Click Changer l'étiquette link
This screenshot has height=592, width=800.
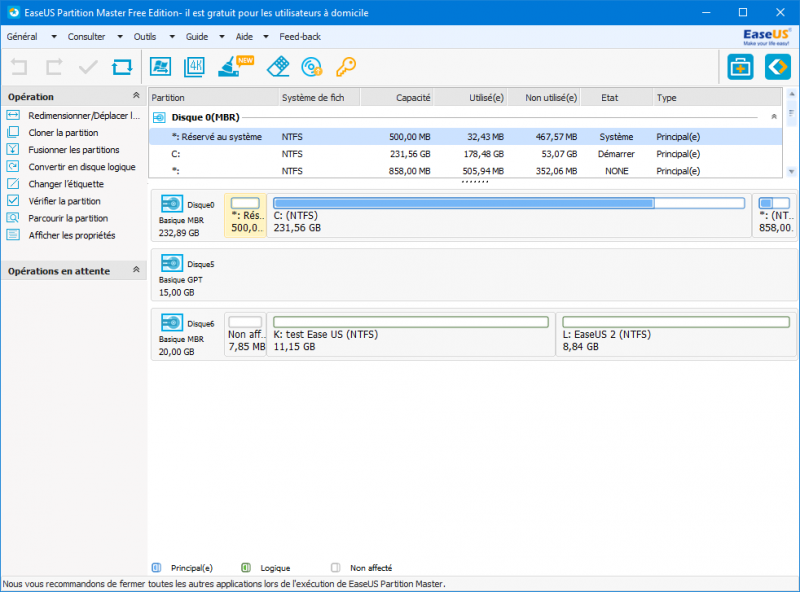point(66,184)
